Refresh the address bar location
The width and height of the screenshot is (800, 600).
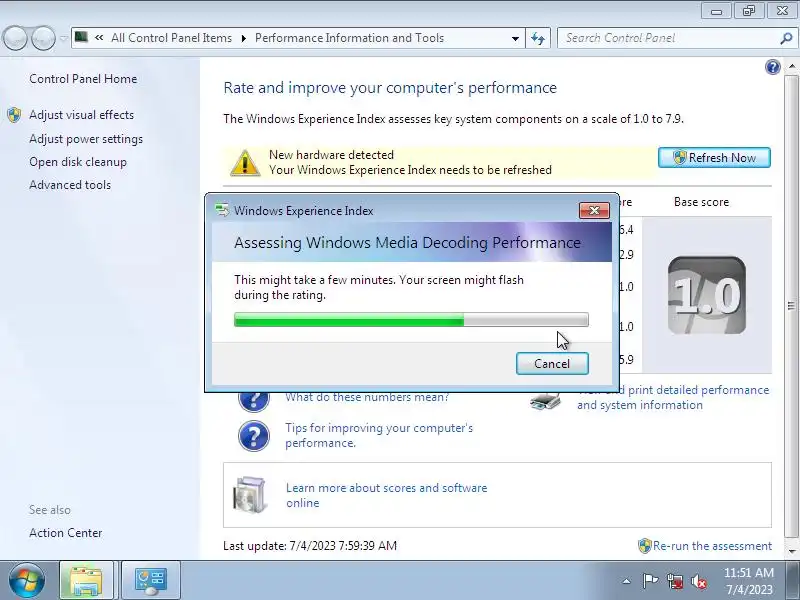(538, 38)
